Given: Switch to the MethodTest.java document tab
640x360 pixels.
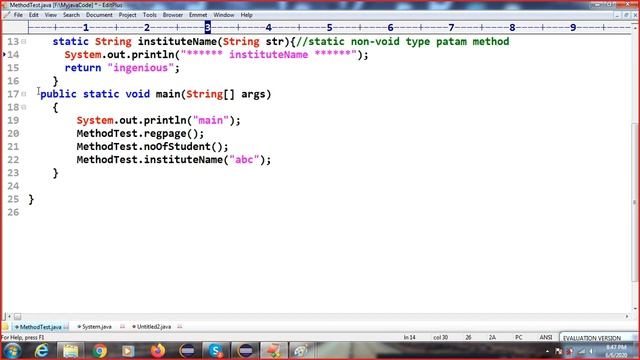Looking at the screenshot, I should coord(40,327).
